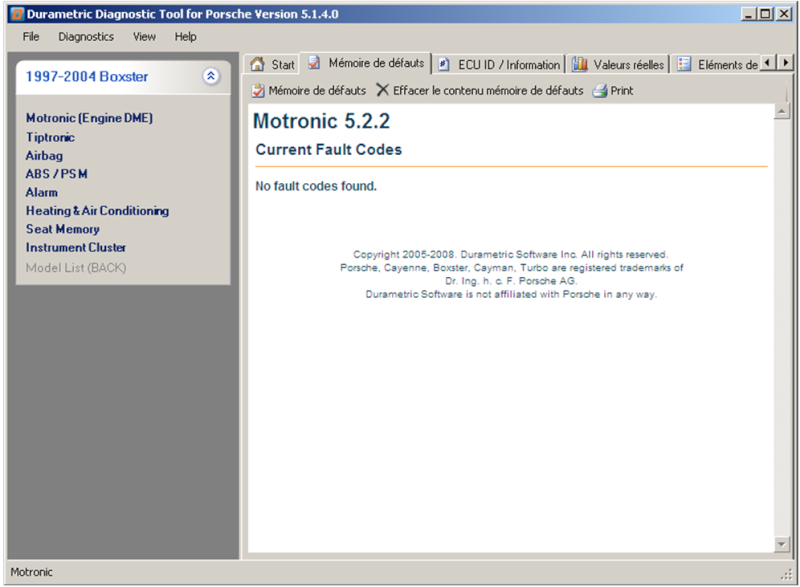The height and width of the screenshot is (587, 800).
Task: Select Motronic (Engine DME) module
Action: [89, 118]
